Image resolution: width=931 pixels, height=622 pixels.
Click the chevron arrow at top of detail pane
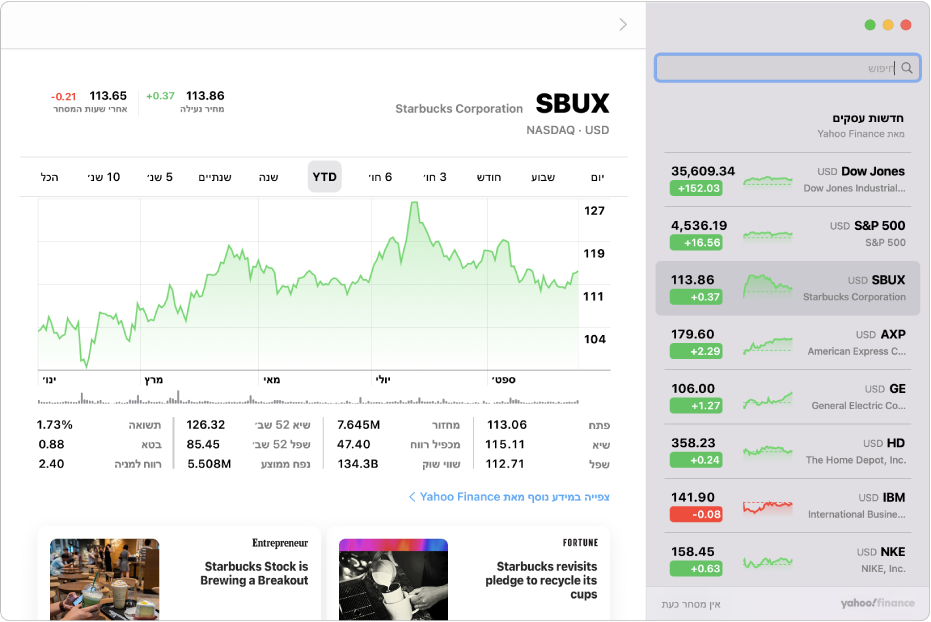coord(623,24)
